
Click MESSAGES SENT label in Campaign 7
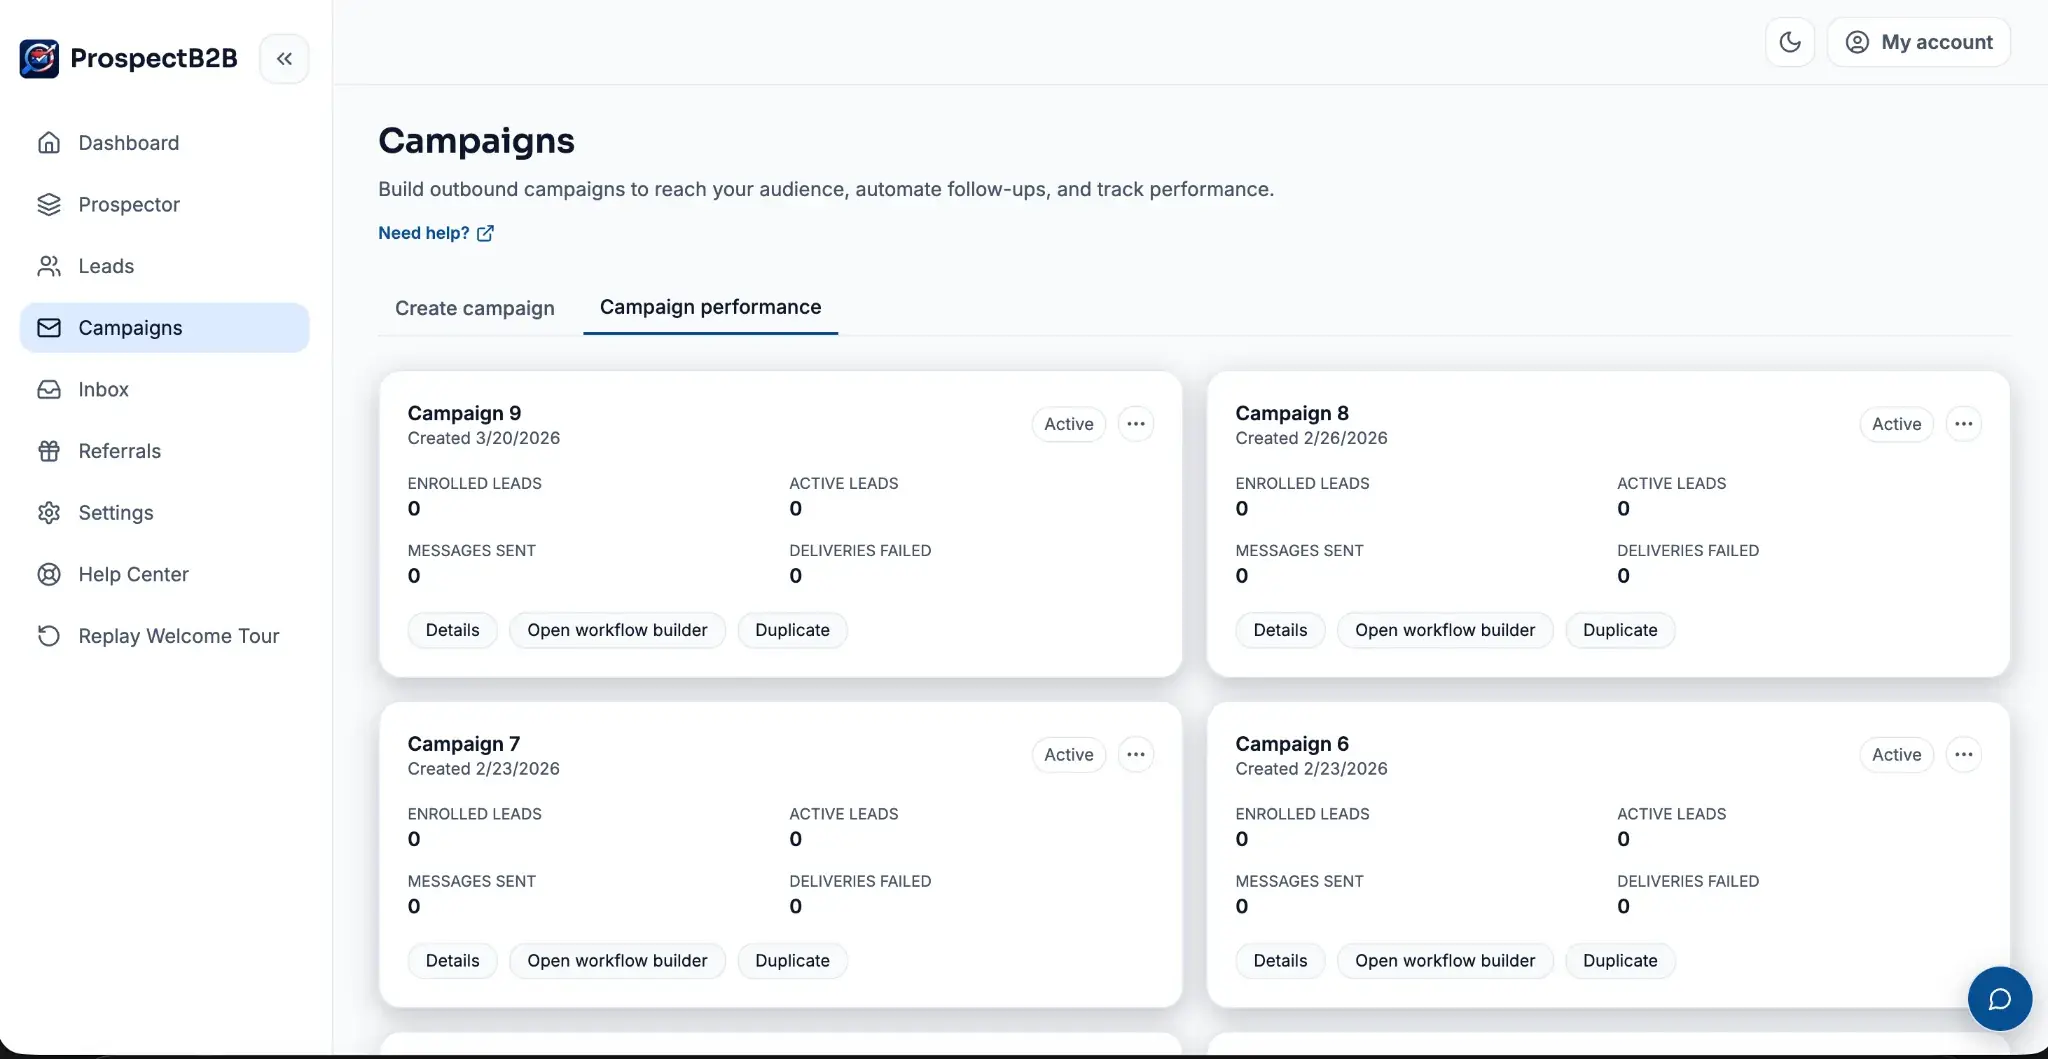point(472,881)
